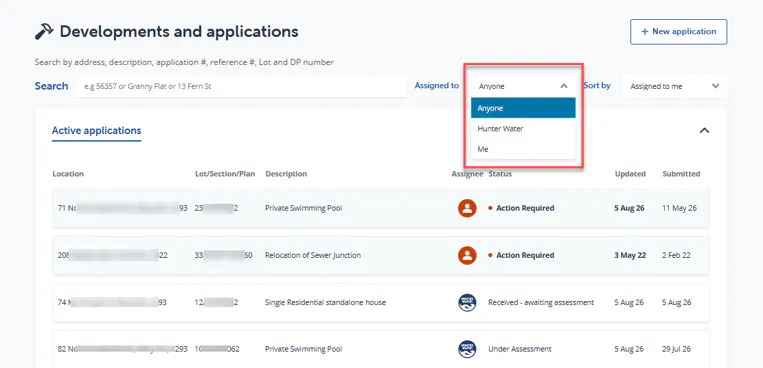763x368 pixels.
Task: Focus the Search input field
Action: pyautogui.click(x=241, y=87)
